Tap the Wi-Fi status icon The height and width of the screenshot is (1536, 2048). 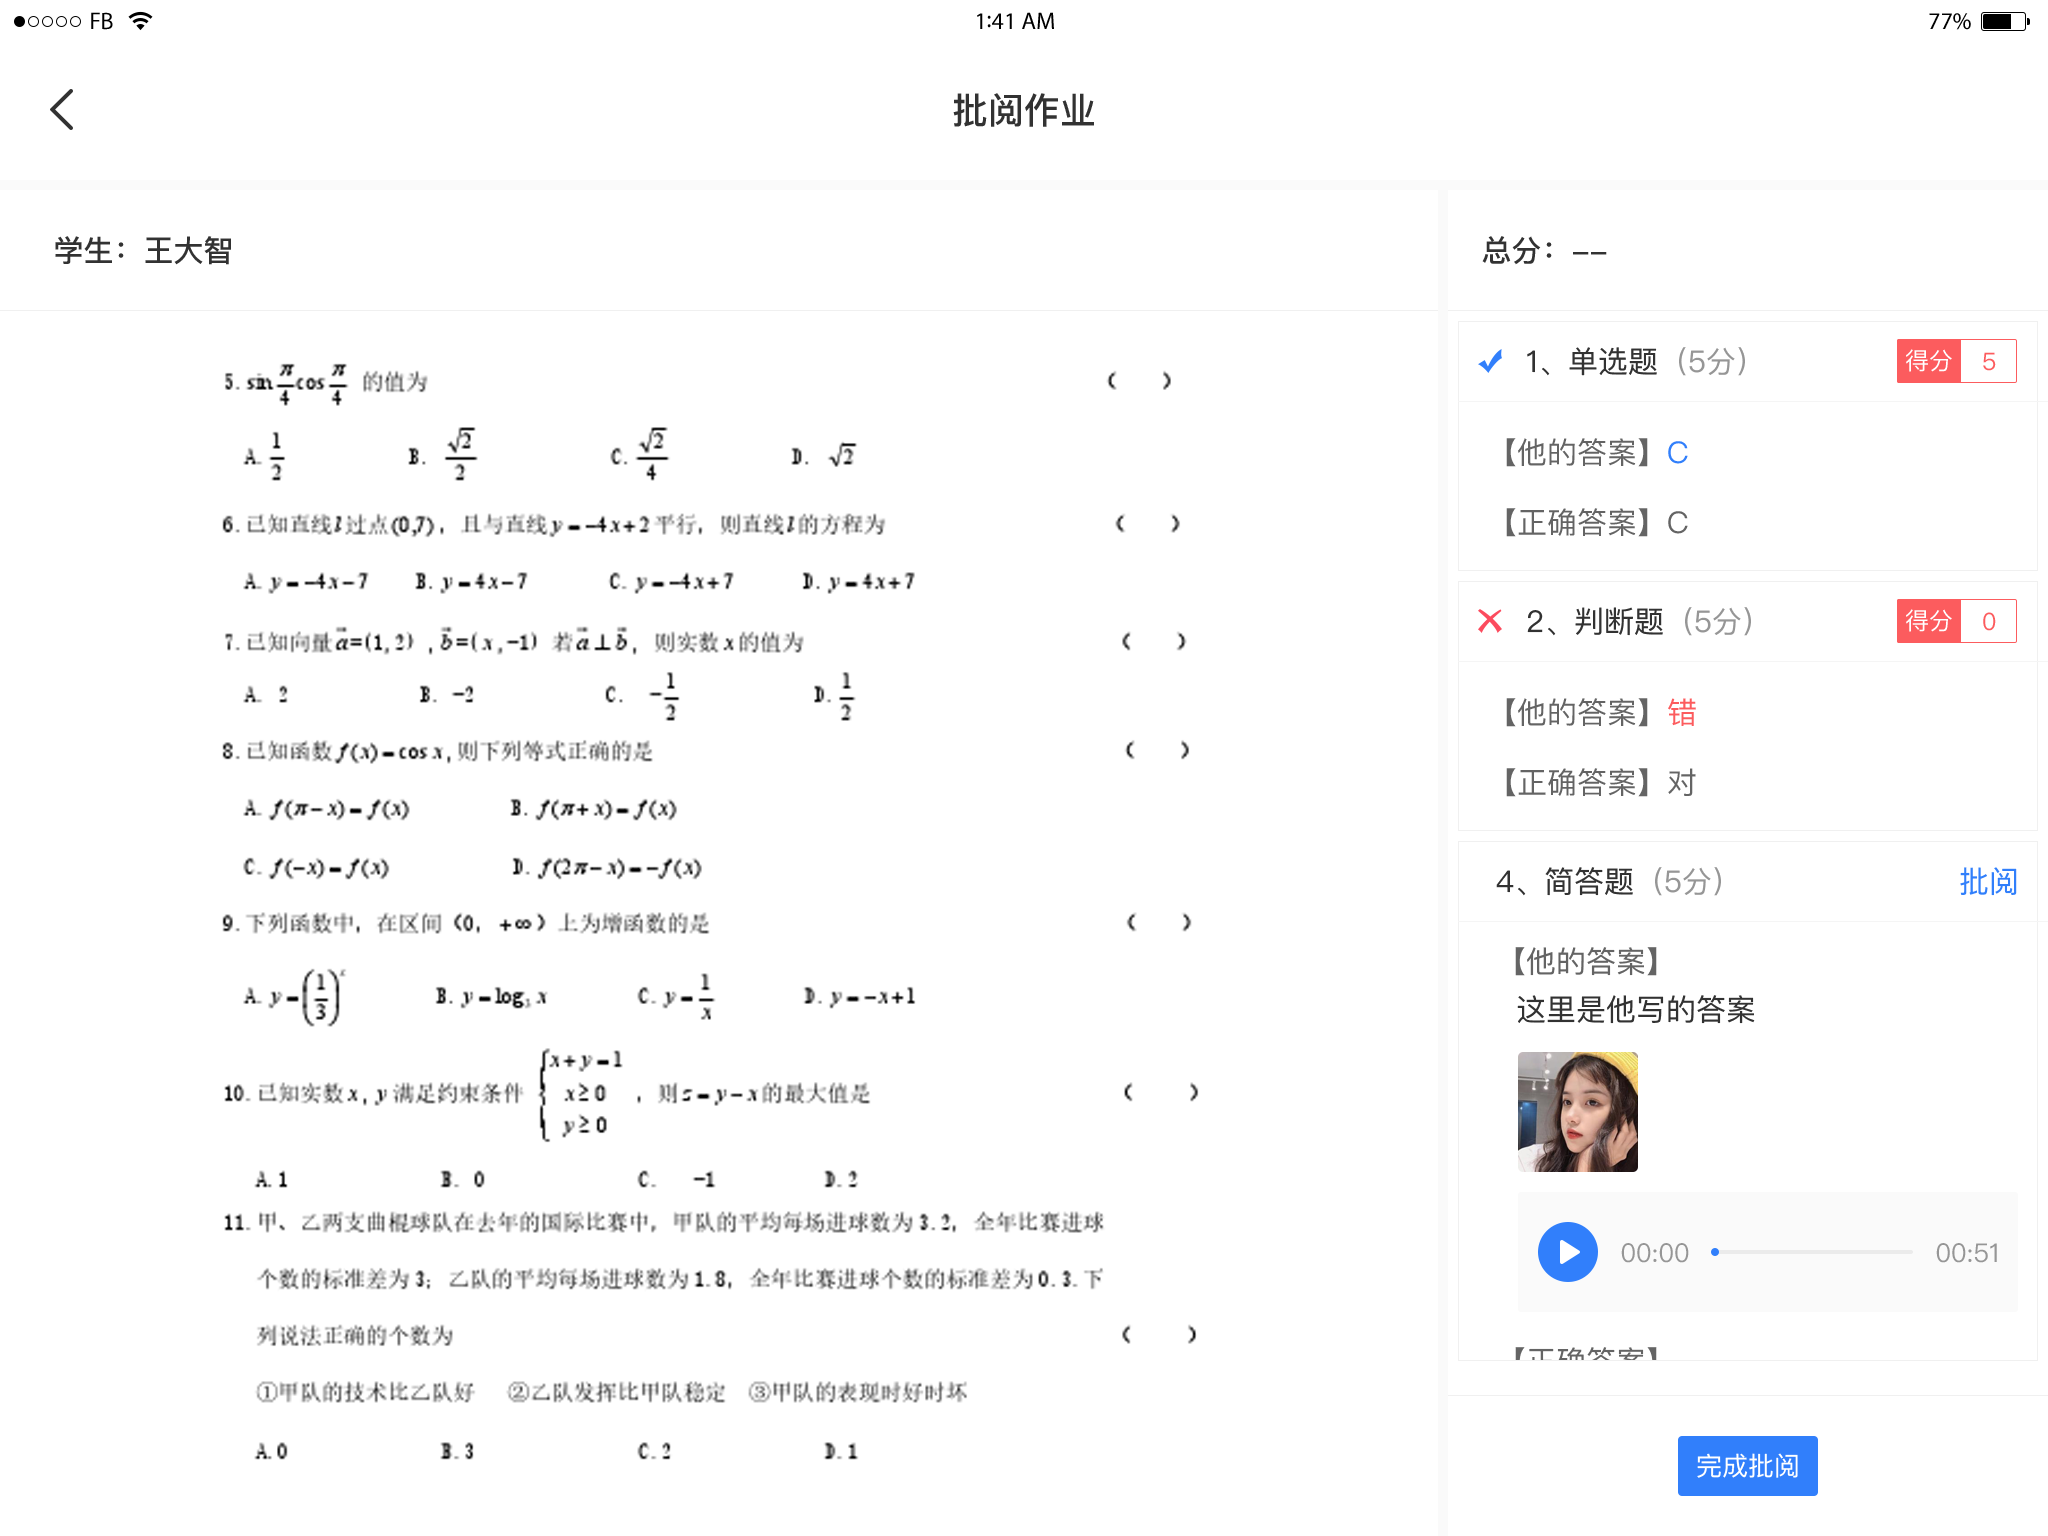pyautogui.click(x=141, y=21)
